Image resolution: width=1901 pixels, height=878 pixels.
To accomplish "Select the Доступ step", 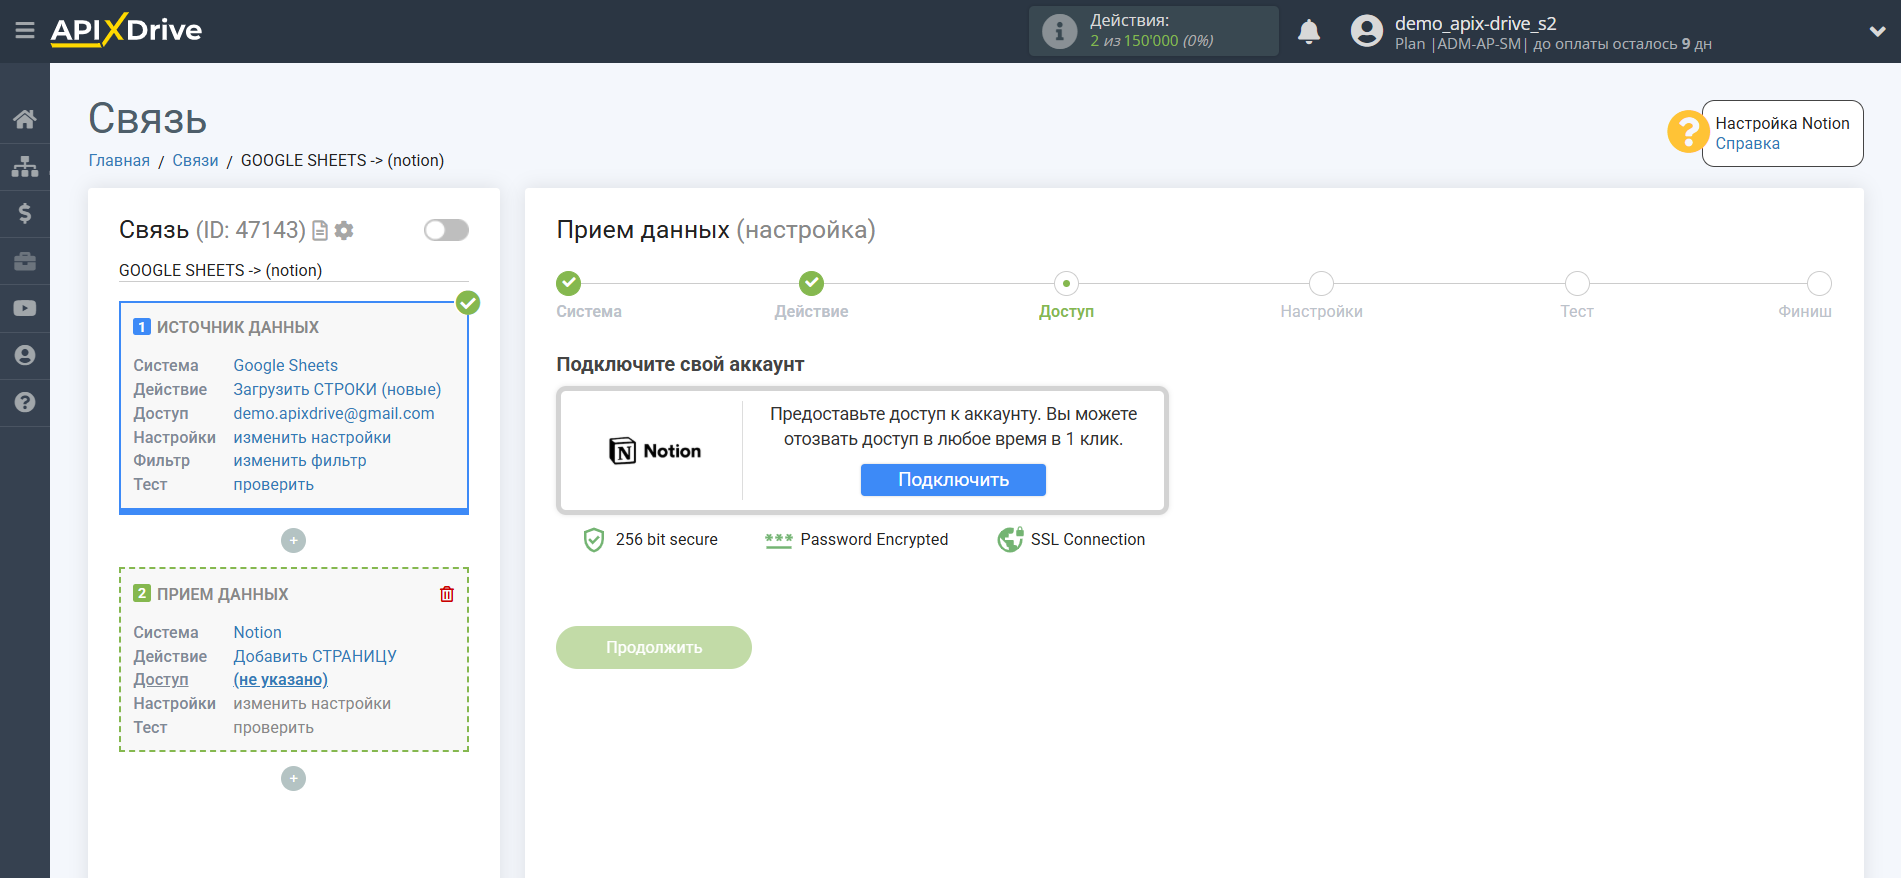I will [x=1066, y=283].
